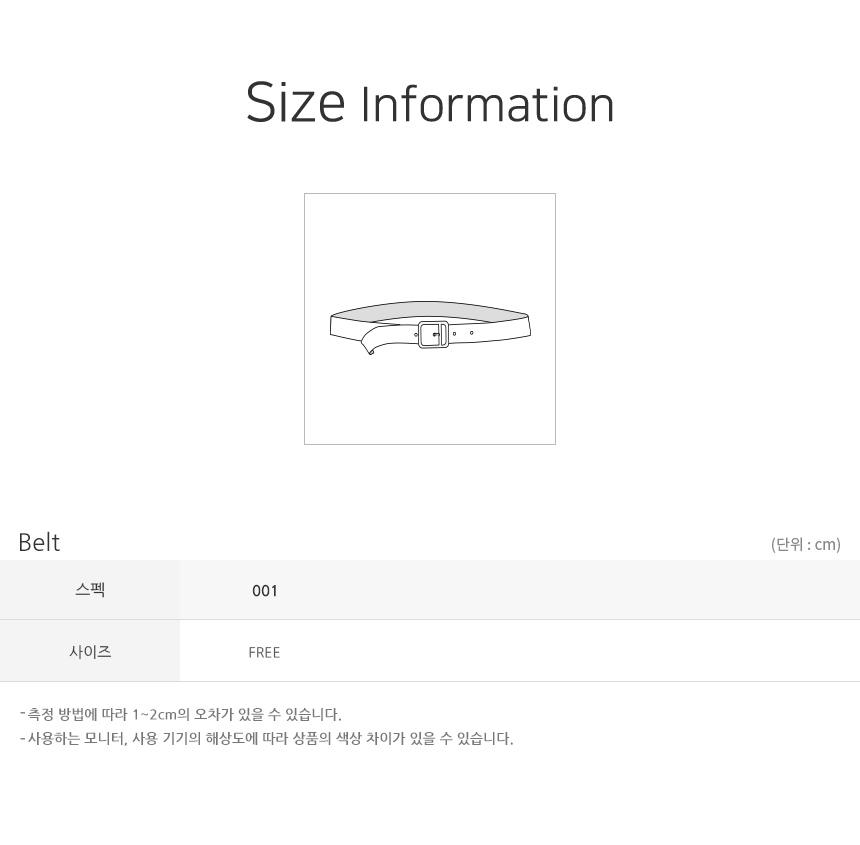Click the right end of belt drawing
Viewport: 860px width, 845px height.
[528, 326]
